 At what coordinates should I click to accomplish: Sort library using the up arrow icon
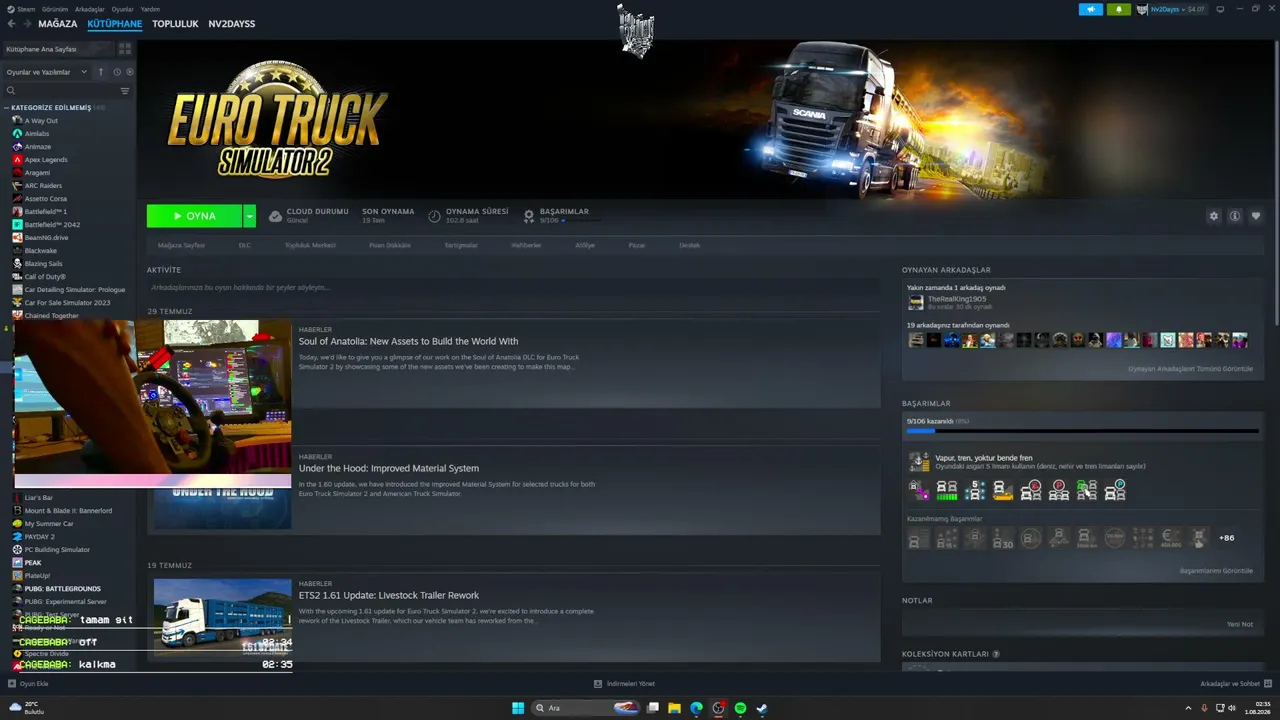click(x=101, y=72)
